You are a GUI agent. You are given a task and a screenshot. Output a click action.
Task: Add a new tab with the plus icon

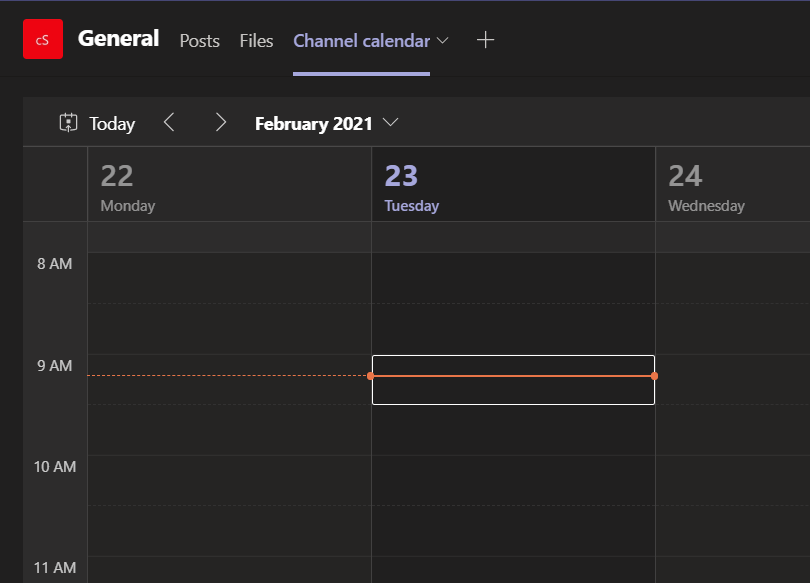(485, 40)
